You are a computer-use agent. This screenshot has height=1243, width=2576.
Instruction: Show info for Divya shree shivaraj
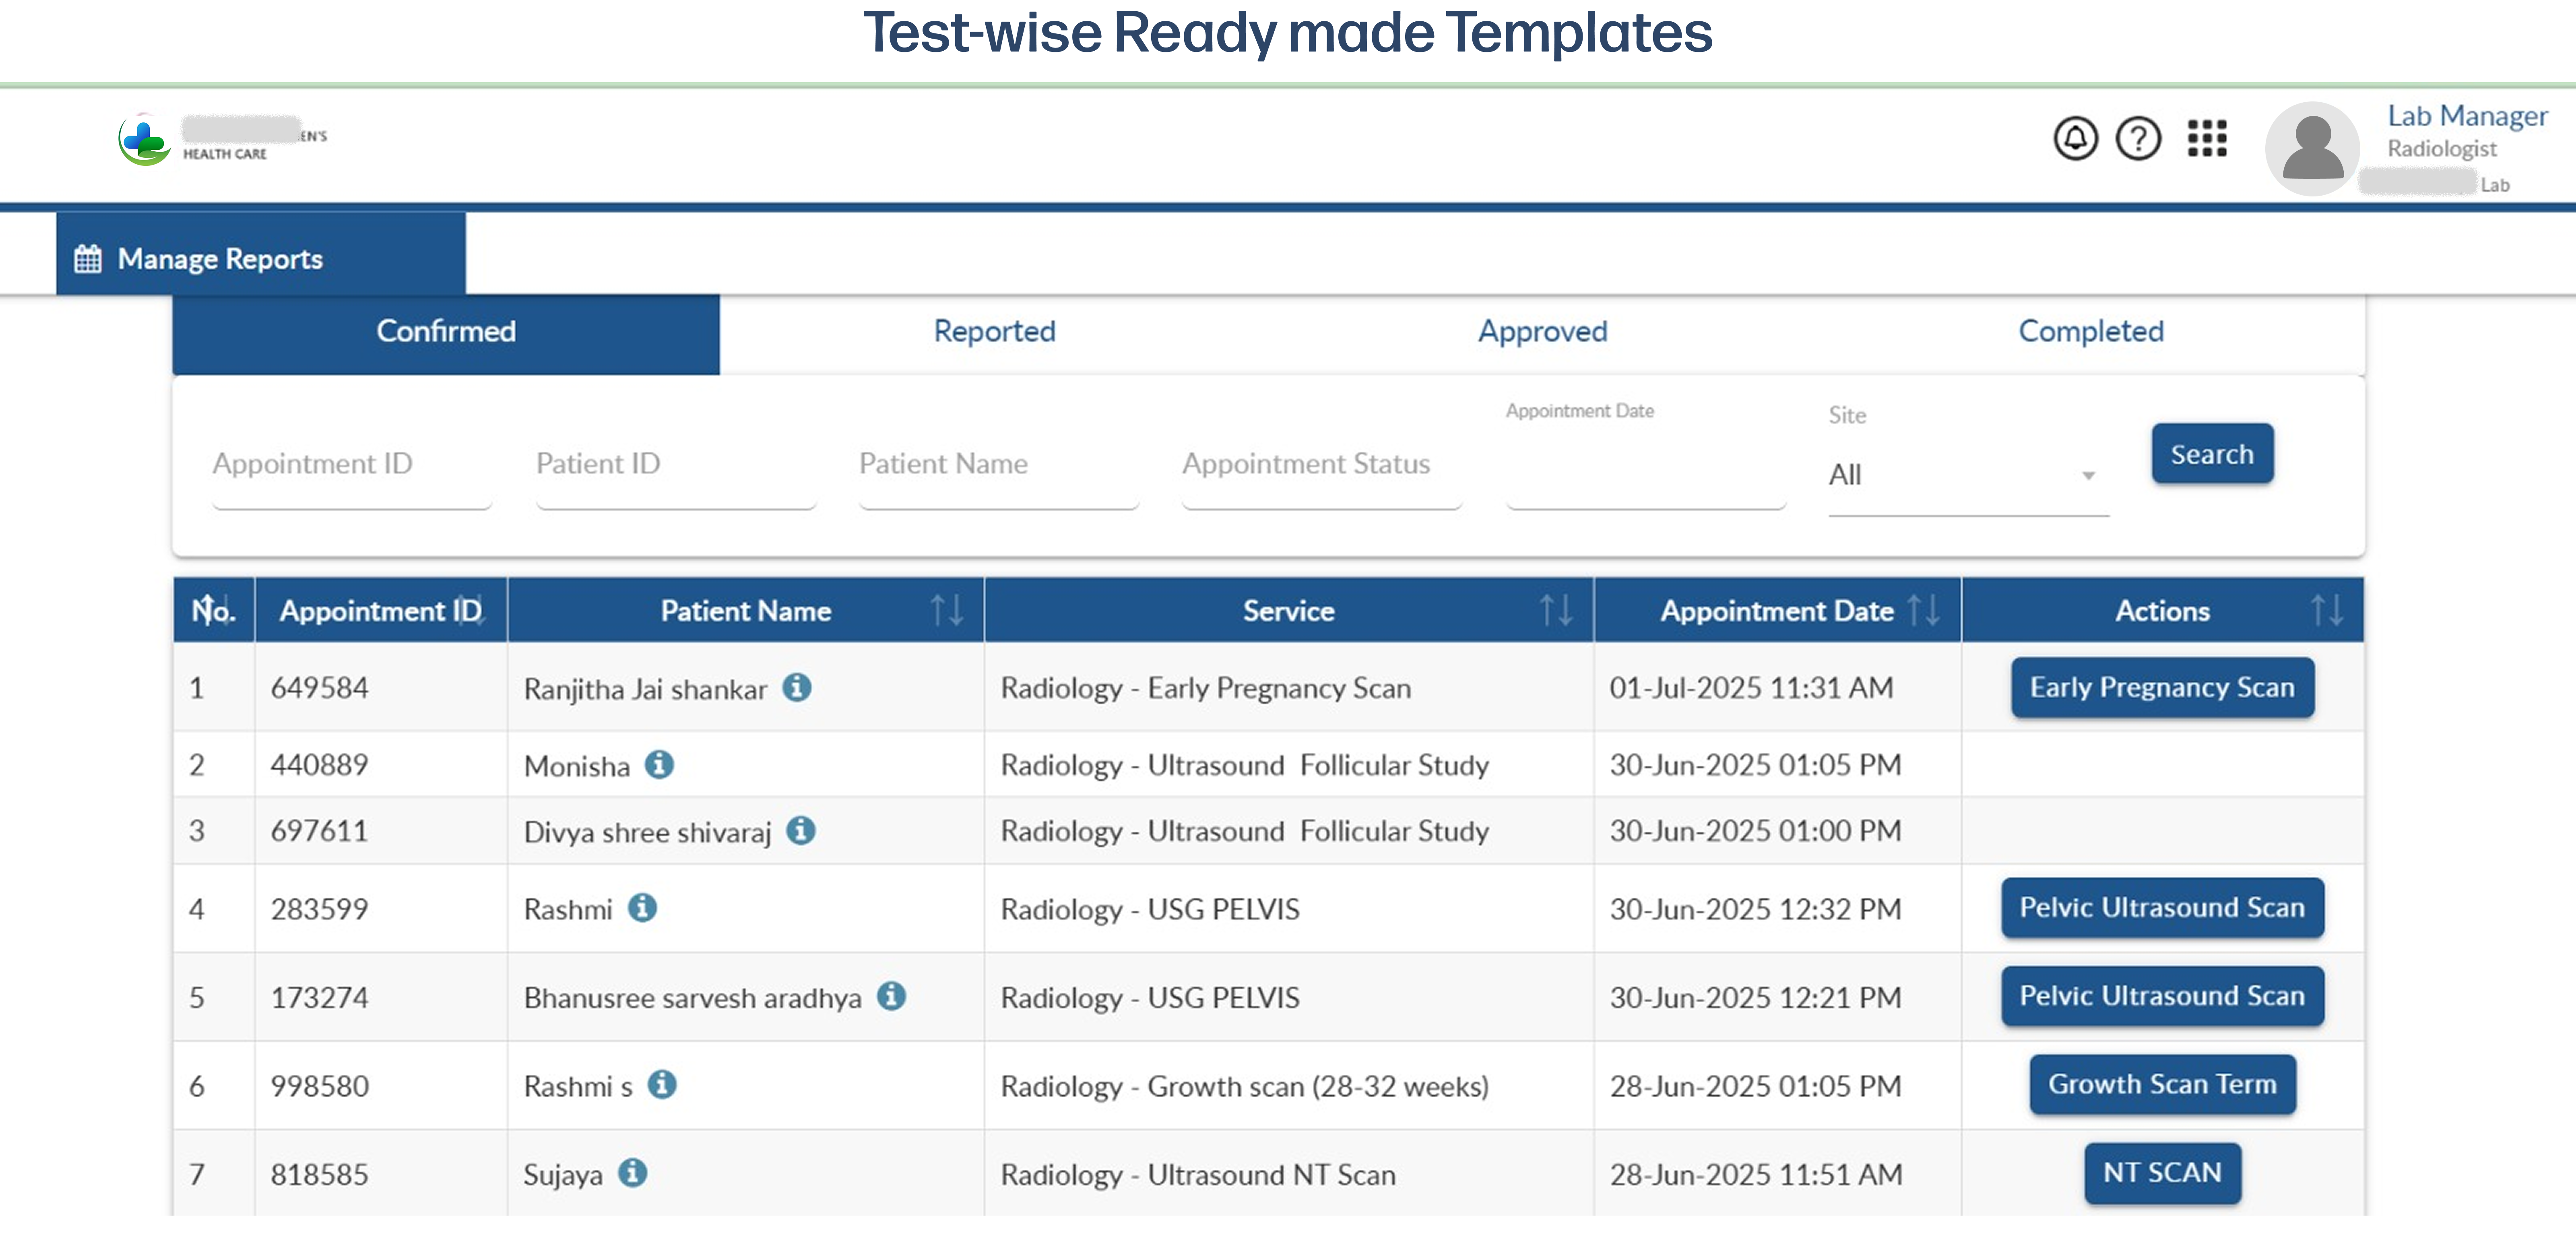tap(800, 830)
